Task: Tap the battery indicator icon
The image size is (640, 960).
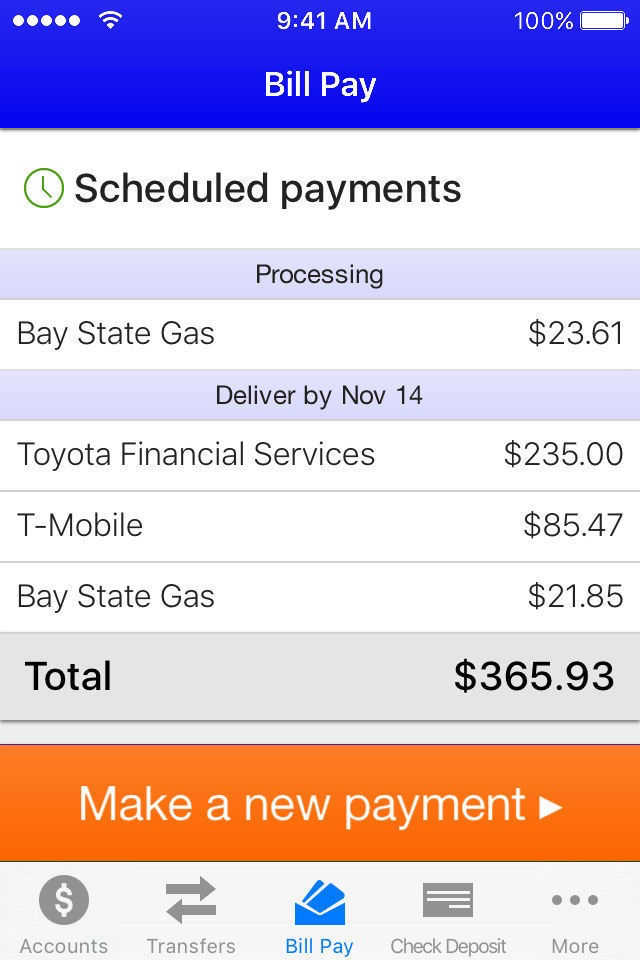Action: (604, 21)
